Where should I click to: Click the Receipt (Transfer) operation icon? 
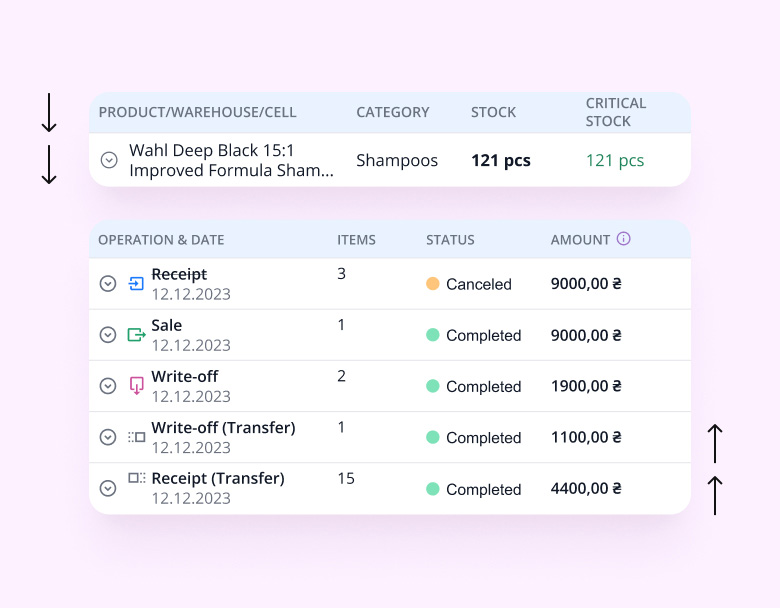pyautogui.click(x=137, y=478)
